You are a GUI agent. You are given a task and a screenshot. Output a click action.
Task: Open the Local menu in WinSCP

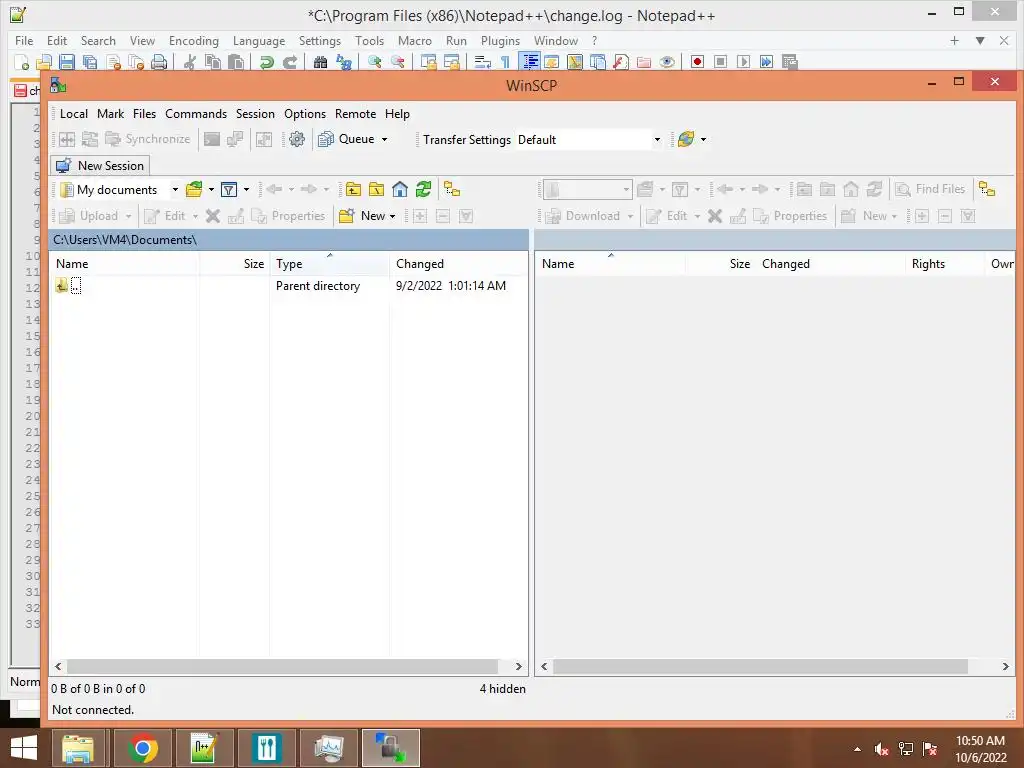point(74,114)
